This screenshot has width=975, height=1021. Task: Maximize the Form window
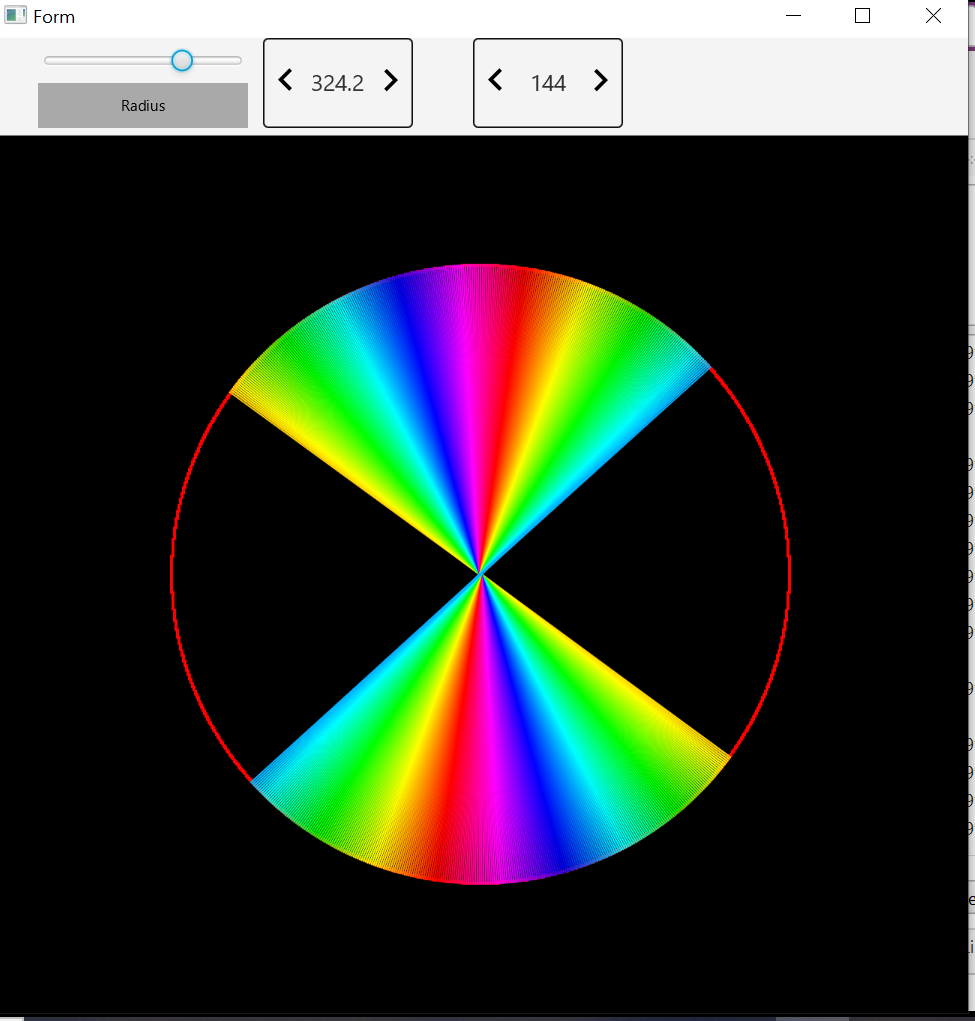pos(862,16)
